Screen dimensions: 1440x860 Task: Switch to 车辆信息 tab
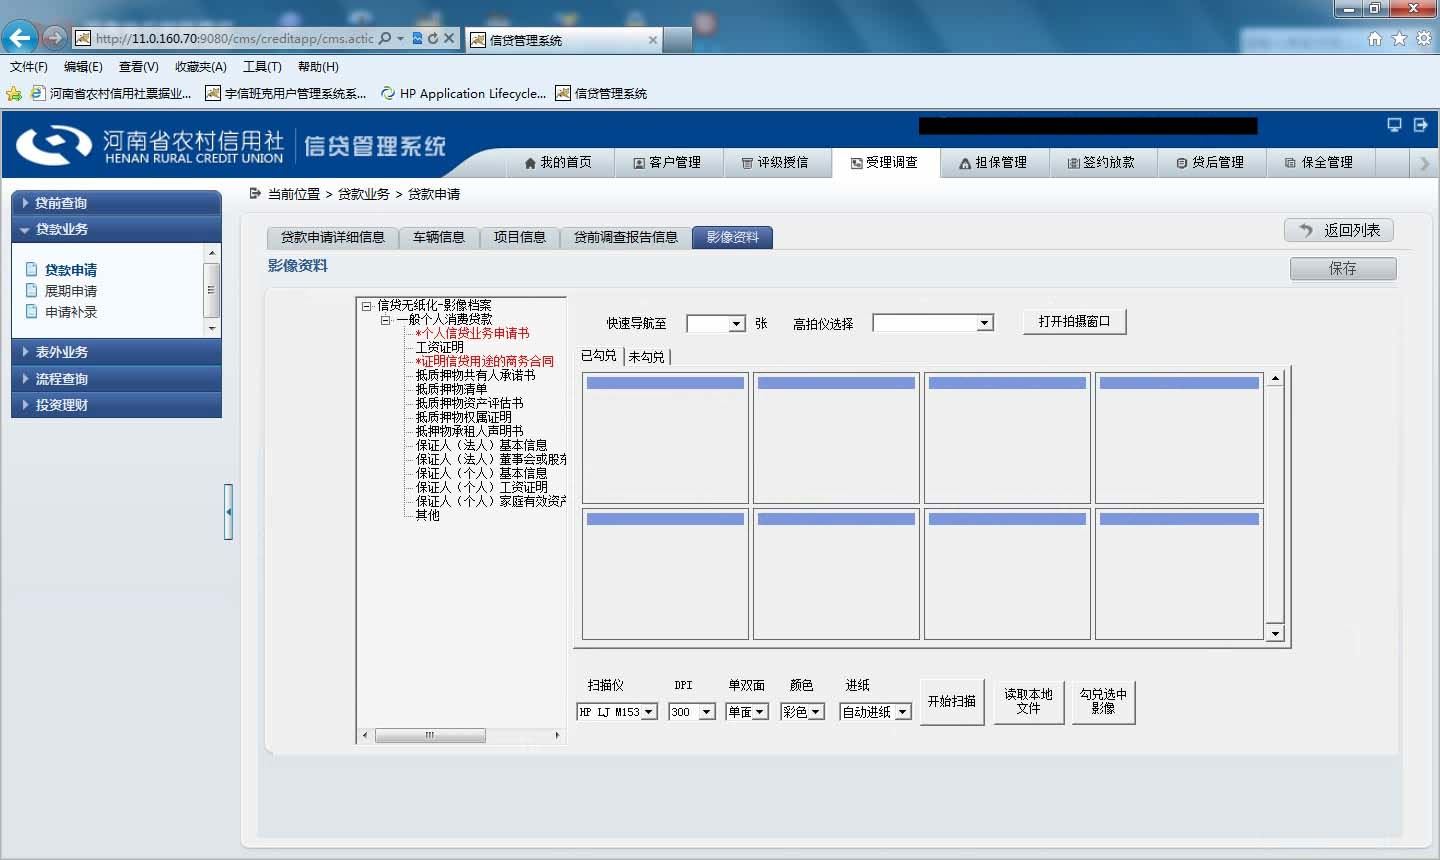pyautogui.click(x=439, y=237)
